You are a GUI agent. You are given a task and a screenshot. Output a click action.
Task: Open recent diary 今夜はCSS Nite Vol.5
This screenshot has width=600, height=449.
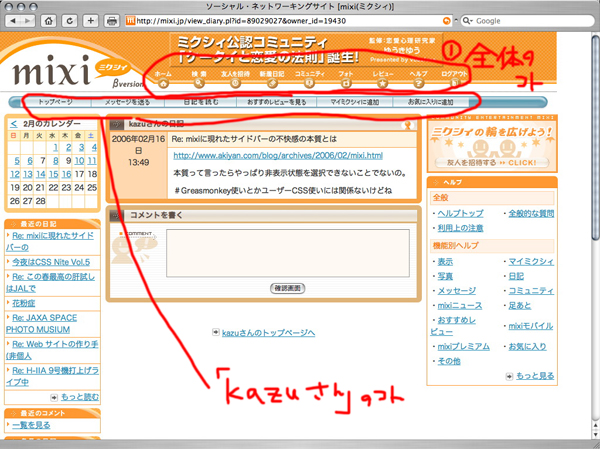tap(51, 262)
